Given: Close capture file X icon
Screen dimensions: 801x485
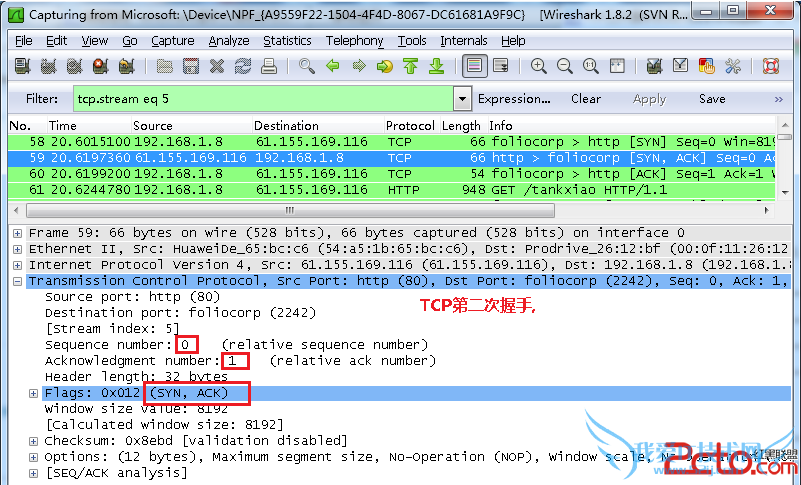Looking at the screenshot, I should click(x=217, y=66).
